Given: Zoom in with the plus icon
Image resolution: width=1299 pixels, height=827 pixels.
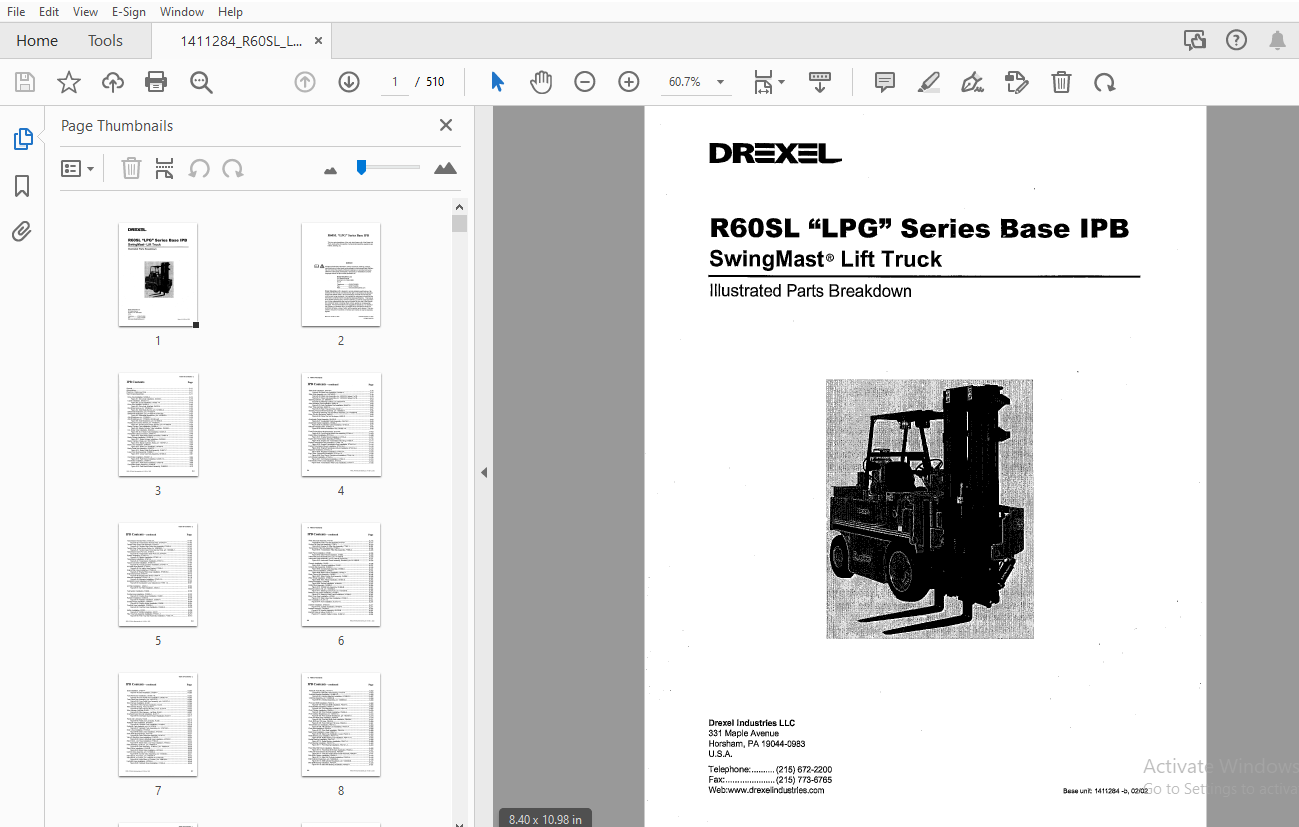Looking at the screenshot, I should tap(629, 82).
